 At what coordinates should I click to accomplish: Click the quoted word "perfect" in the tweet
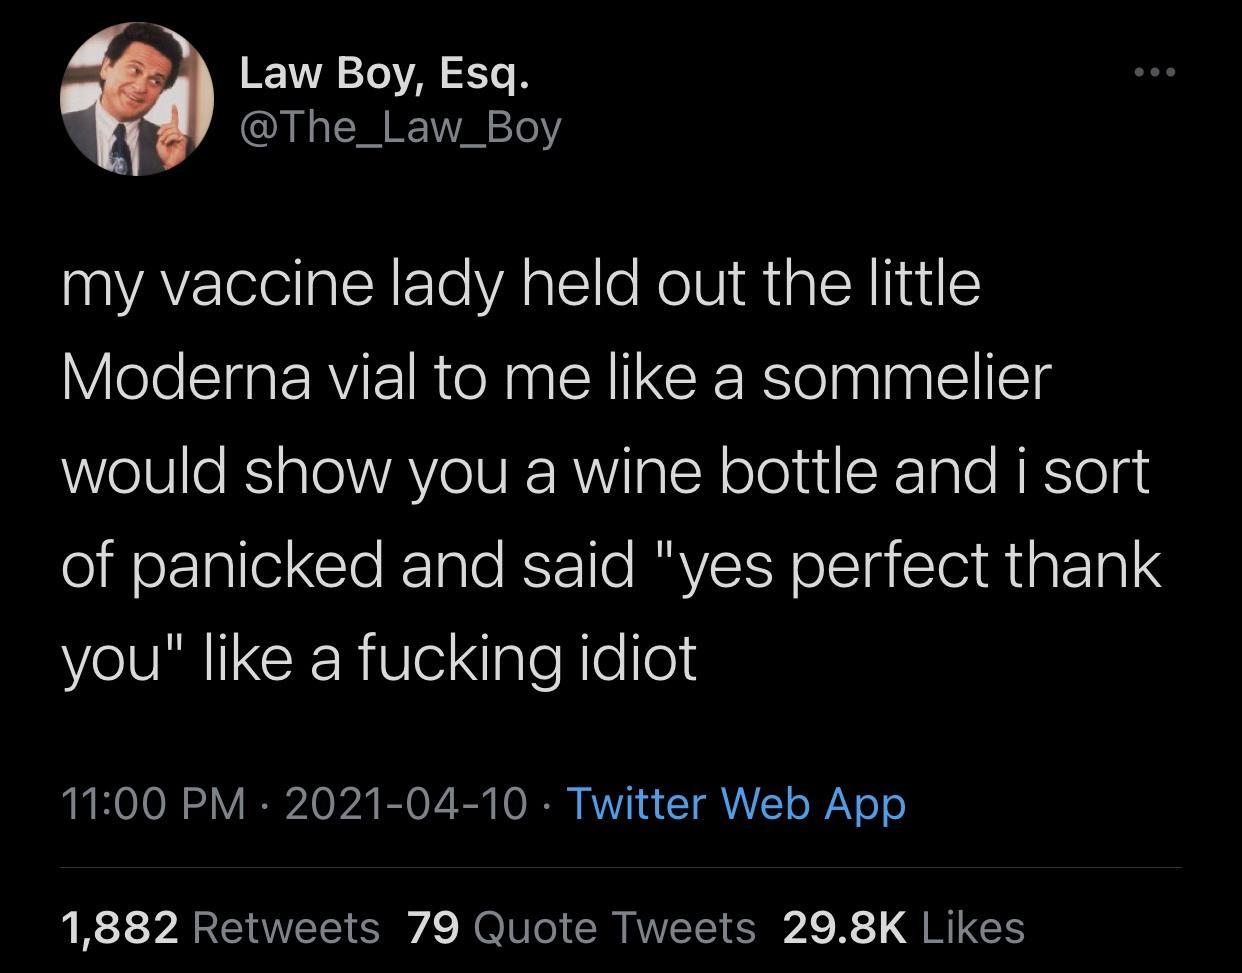click(x=893, y=566)
